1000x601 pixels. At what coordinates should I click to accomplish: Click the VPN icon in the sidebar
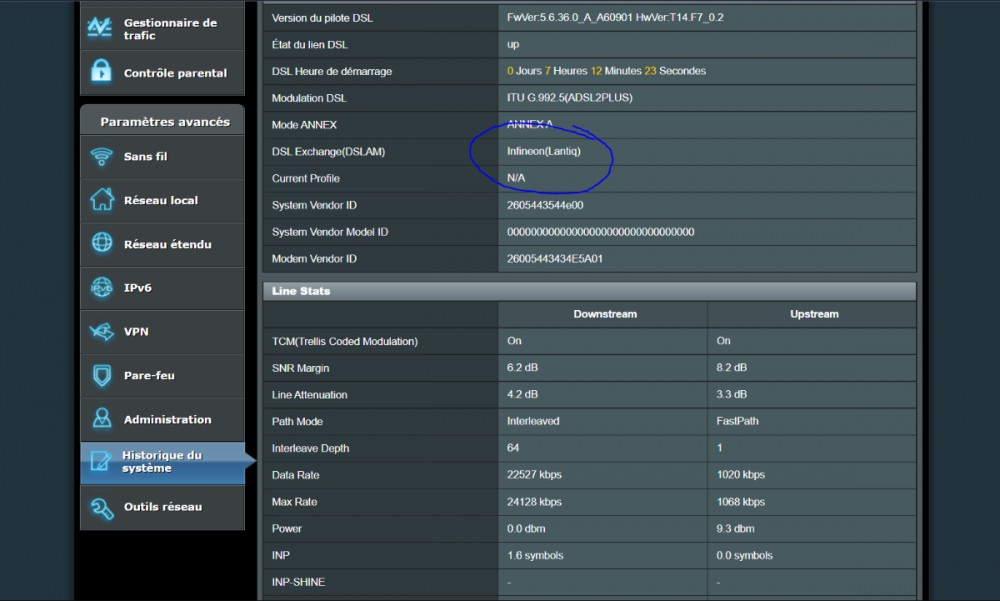click(x=101, y=332)
